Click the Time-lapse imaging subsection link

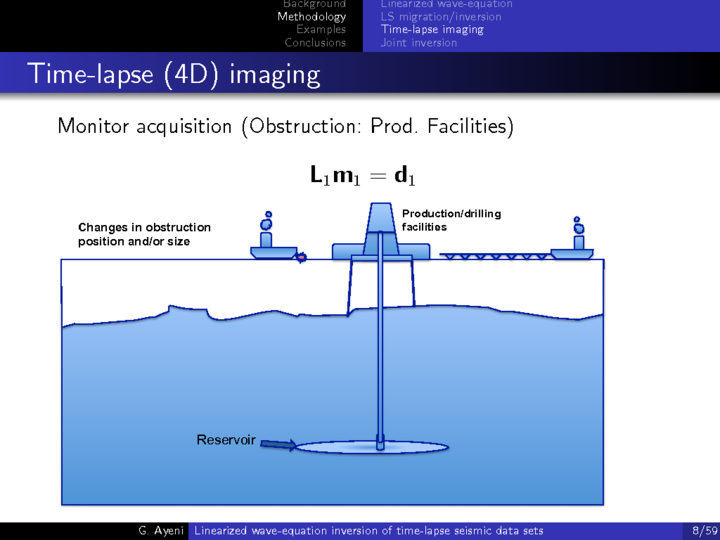pyautogui.click(x=431, y=30)
